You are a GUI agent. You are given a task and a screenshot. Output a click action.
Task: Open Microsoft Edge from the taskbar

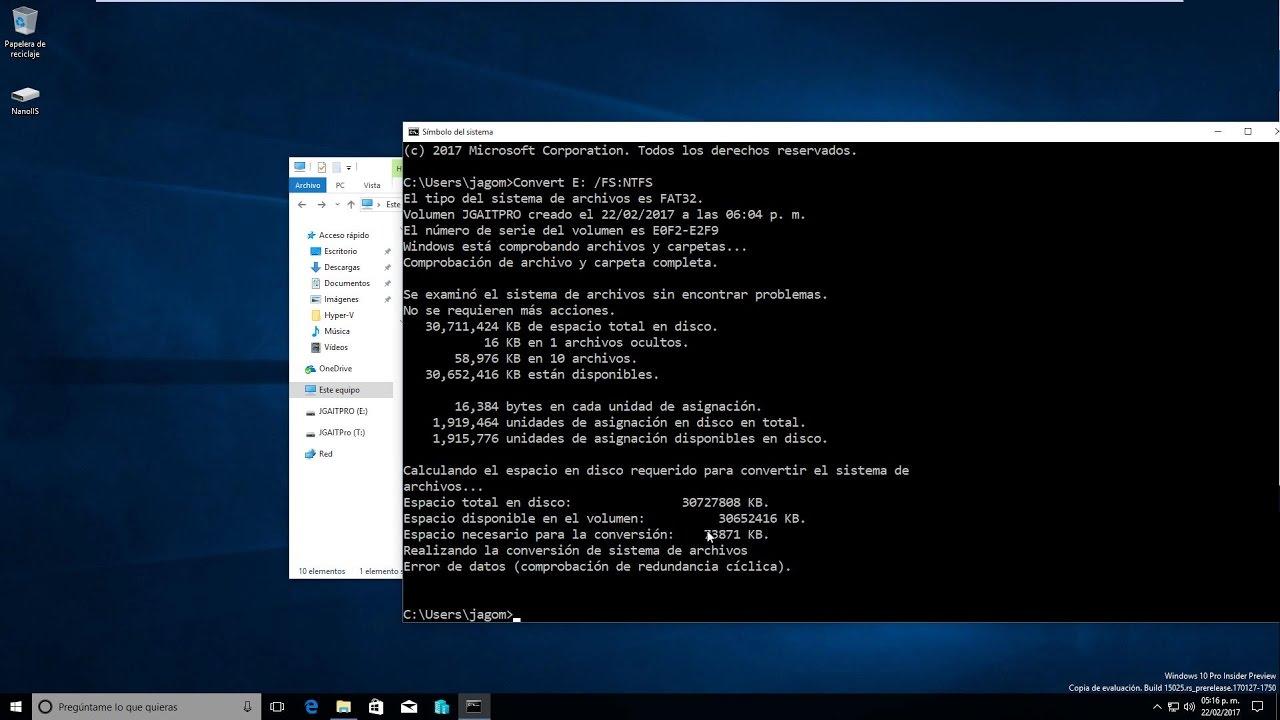[311, 707]
